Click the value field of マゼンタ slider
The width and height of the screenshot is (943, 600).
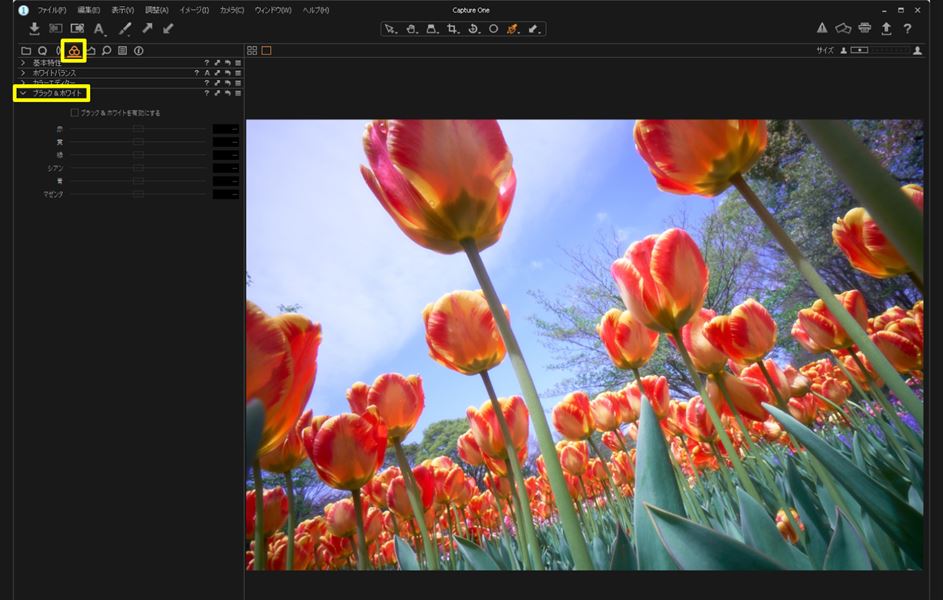[226, 194]
